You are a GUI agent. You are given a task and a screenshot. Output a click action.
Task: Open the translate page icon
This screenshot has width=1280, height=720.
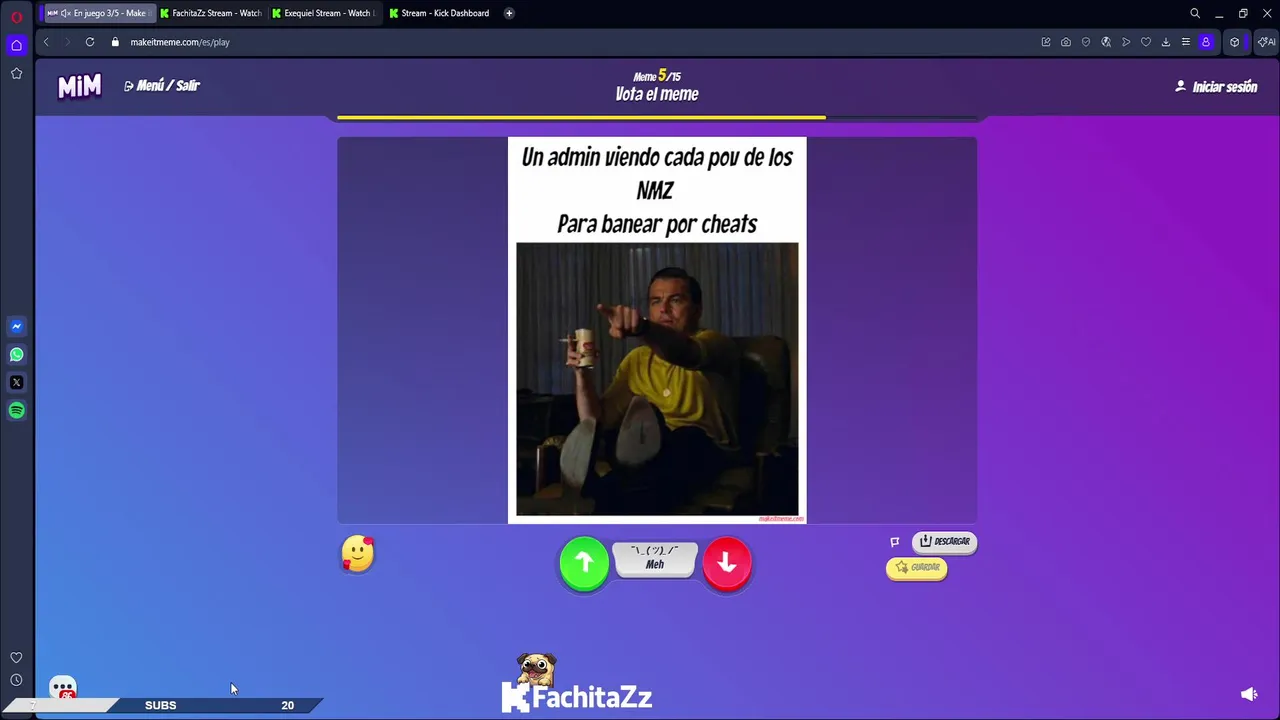[1106, 42]
